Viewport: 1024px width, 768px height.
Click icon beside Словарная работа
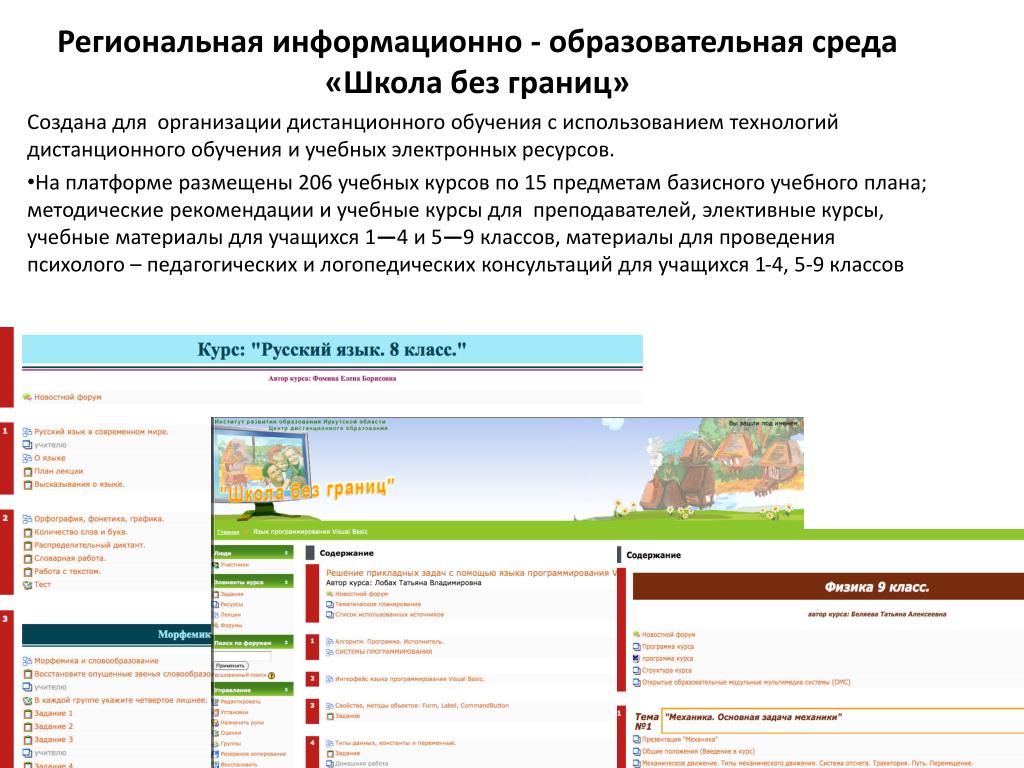27,558
